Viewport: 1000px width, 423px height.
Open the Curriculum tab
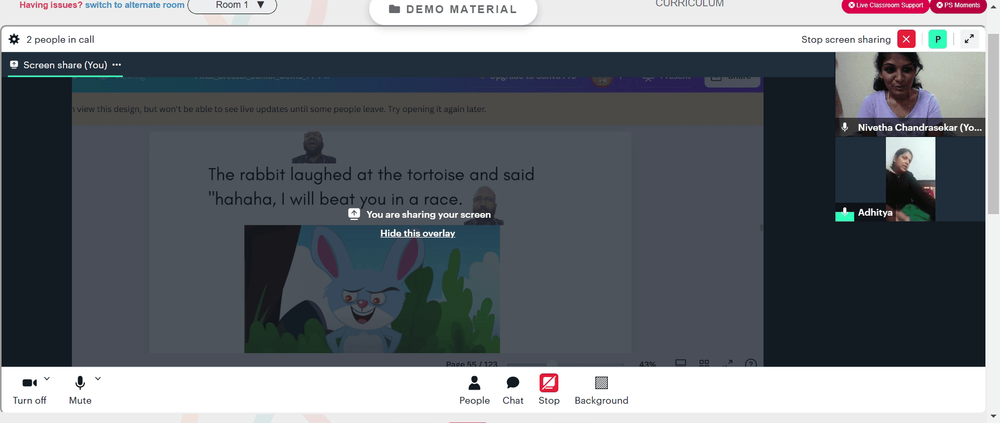[x=689, y=4]
